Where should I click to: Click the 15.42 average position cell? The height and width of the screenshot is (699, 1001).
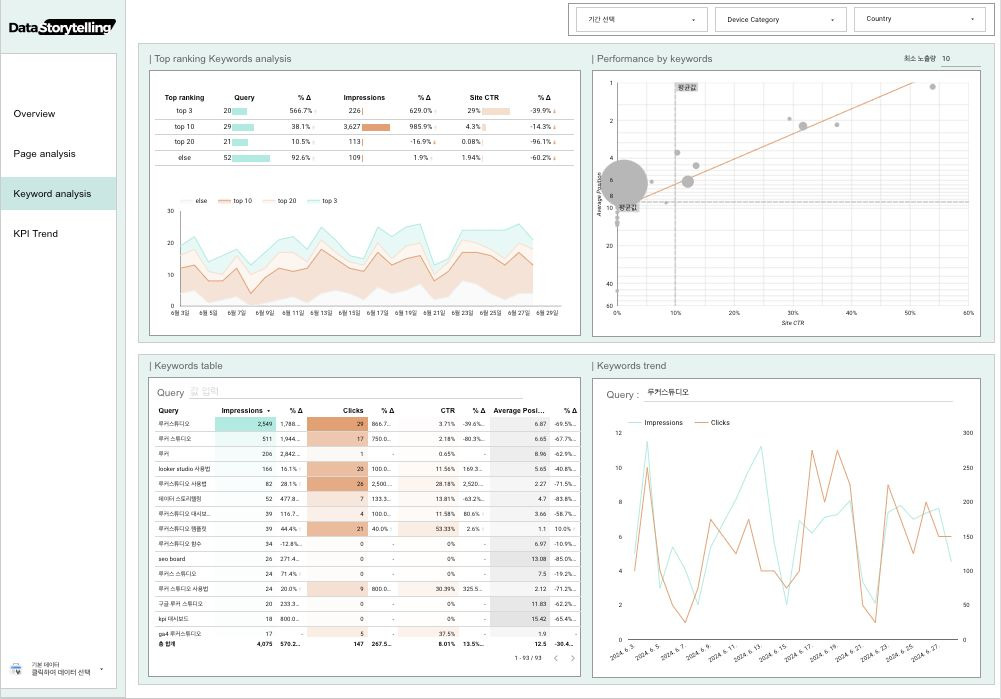(x=520, y=619)
